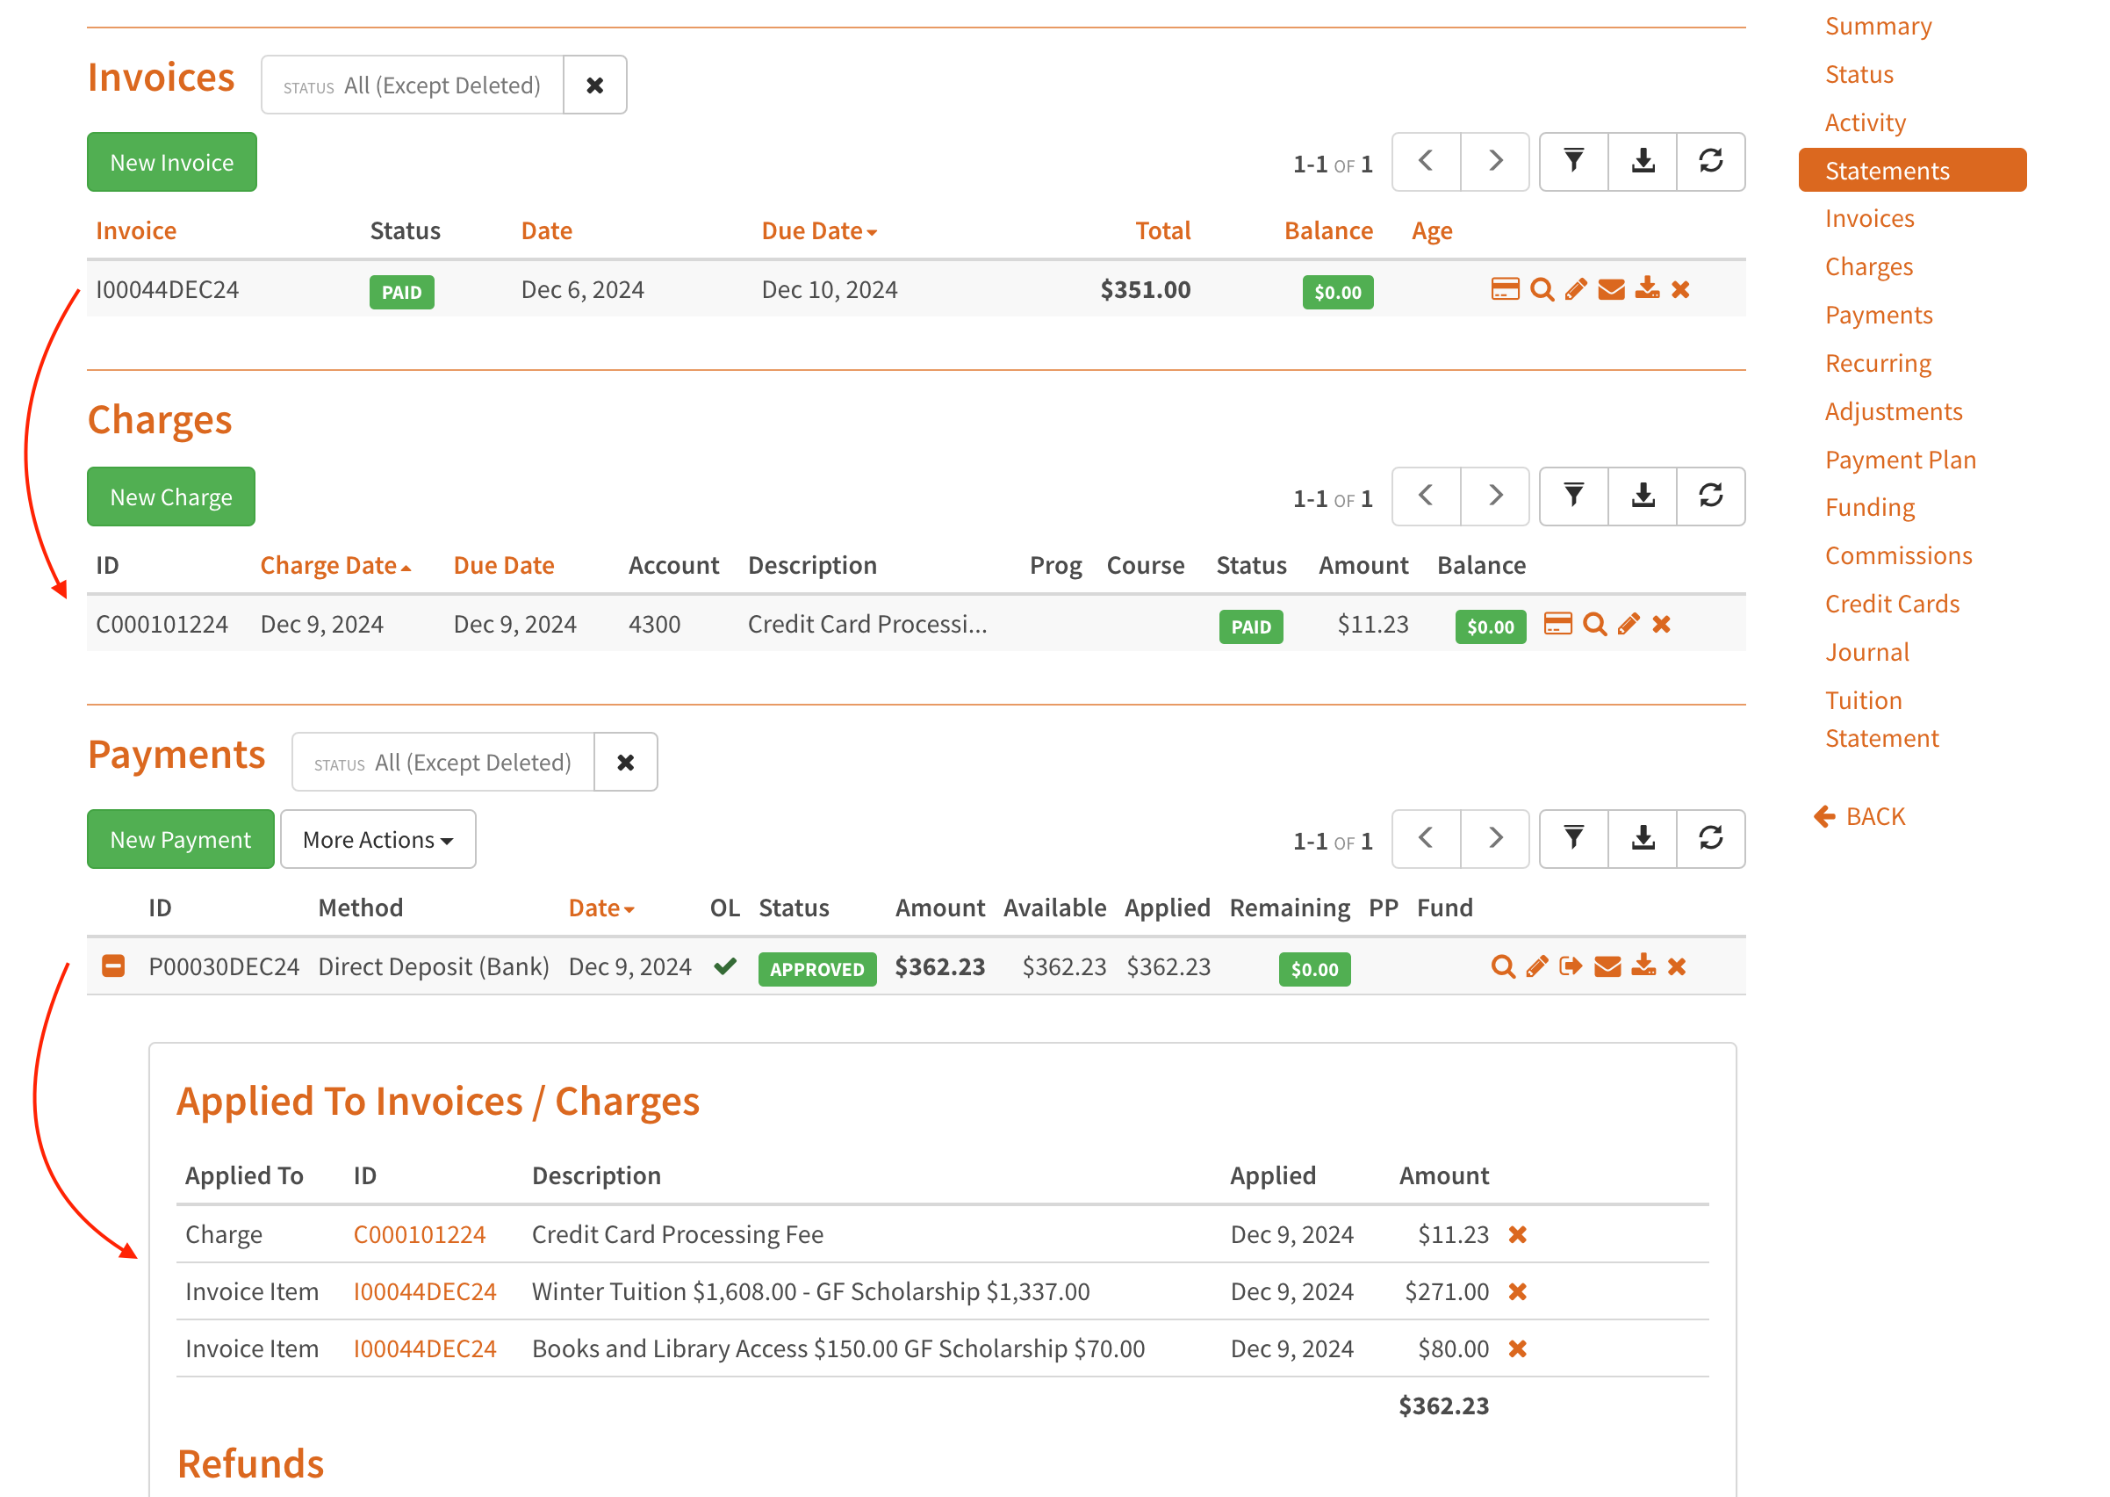The image size is (2110, 1497).
Task: Click the refresh icon in the Charges toolbar
Action: coord(1710,496)
